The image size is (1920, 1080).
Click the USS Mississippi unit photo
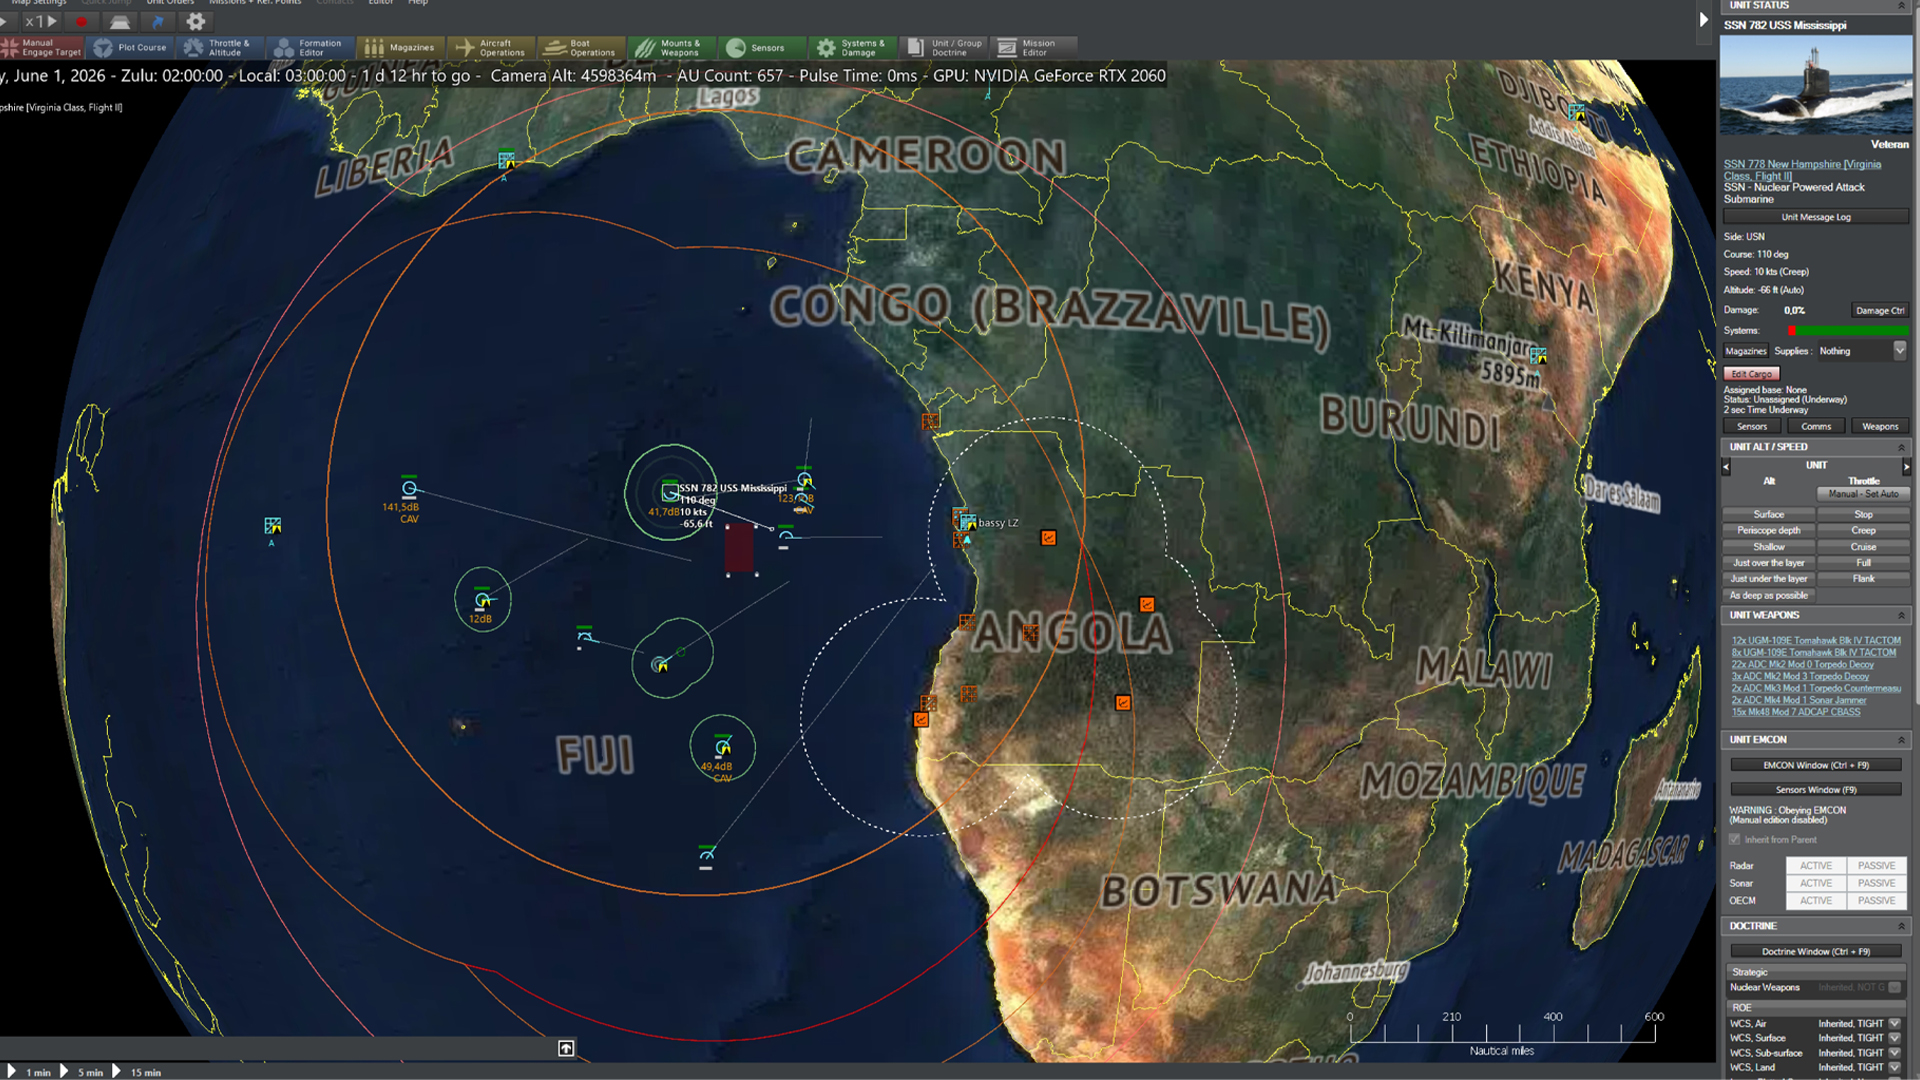click(x=1815, y=85)
